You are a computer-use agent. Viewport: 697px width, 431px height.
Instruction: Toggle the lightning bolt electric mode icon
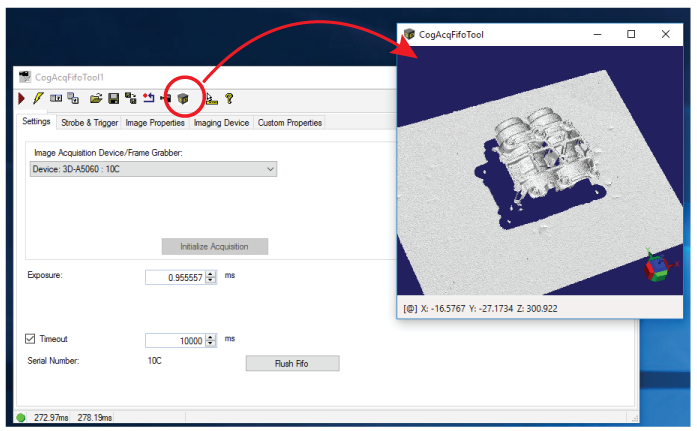(38, 98)
